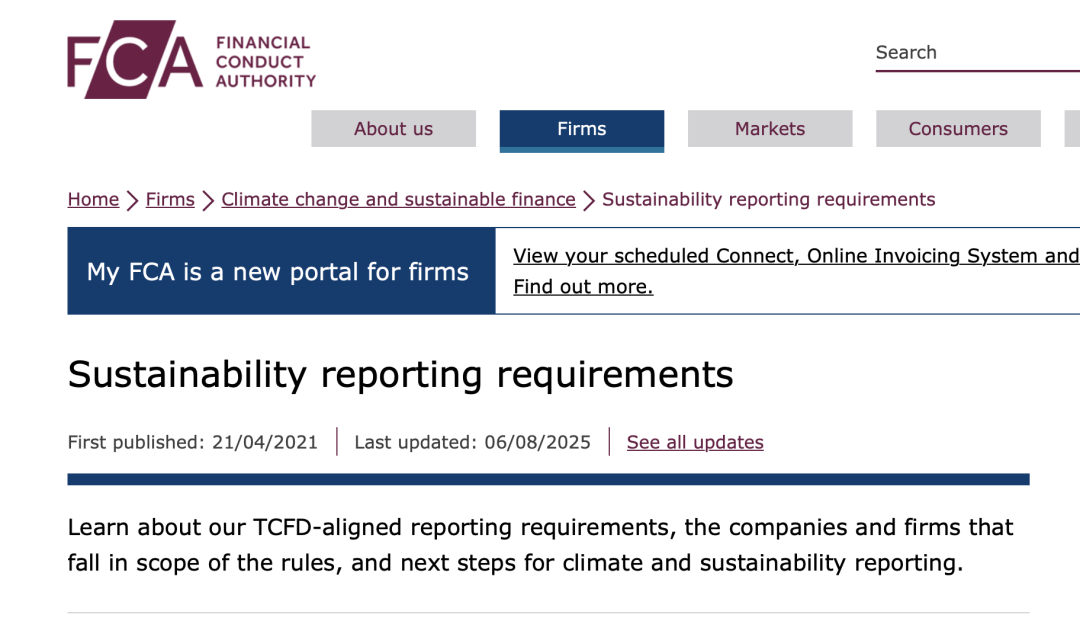
Task: Go to the Consumers section
Action: 958,129
